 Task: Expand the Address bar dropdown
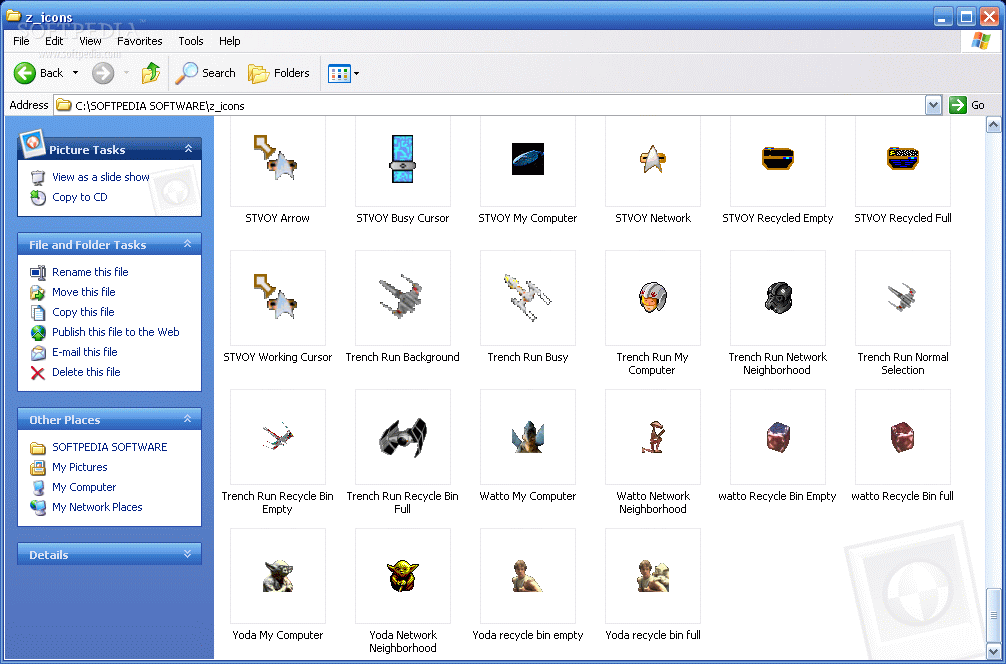tap(933, 105)
